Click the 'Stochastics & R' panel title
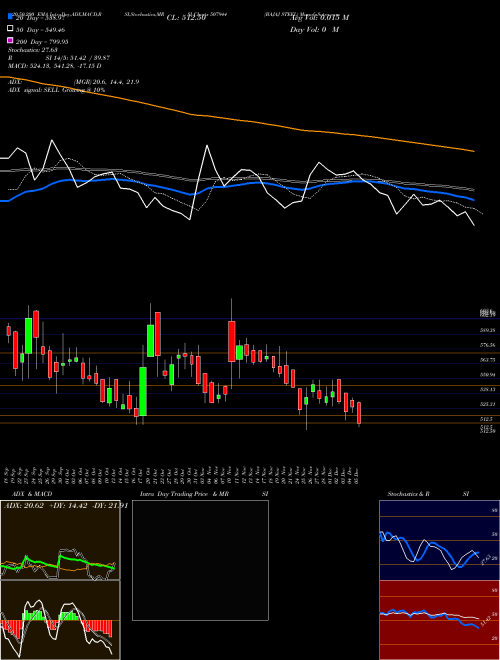The width and height of the screenshot is (500, 660). pyautogui.click(x=409, y=494)
